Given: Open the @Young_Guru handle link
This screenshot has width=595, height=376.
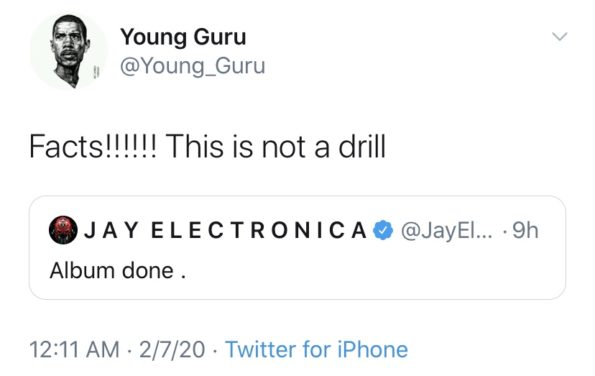Looking at the screenshot, I should [192, 66].
